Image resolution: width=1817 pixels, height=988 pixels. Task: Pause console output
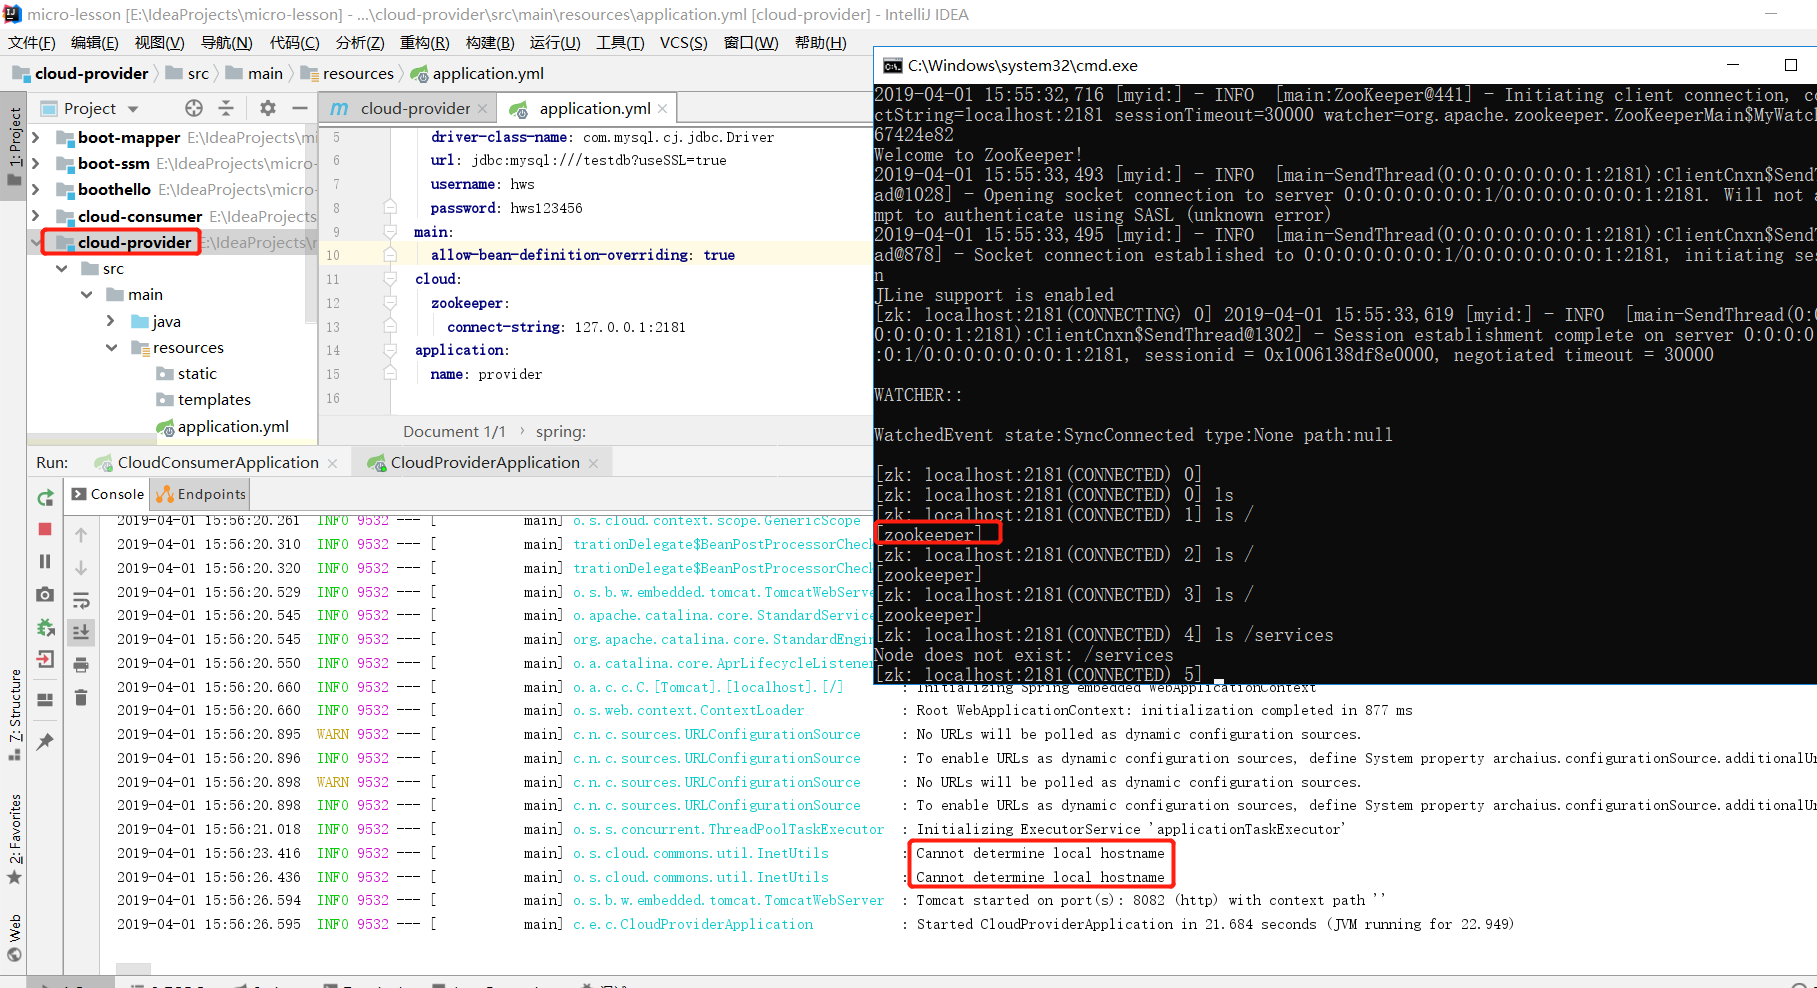click(x=46, y=561)
